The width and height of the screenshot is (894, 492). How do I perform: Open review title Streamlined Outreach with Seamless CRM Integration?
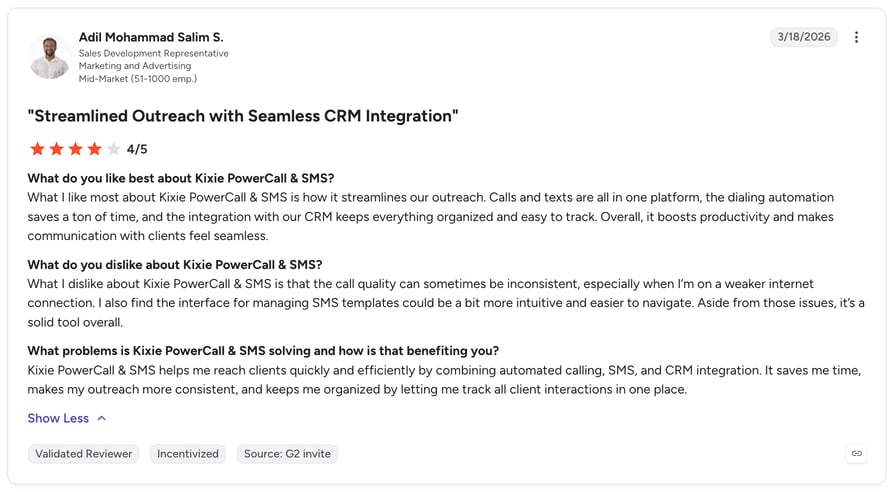coord(243,116)
